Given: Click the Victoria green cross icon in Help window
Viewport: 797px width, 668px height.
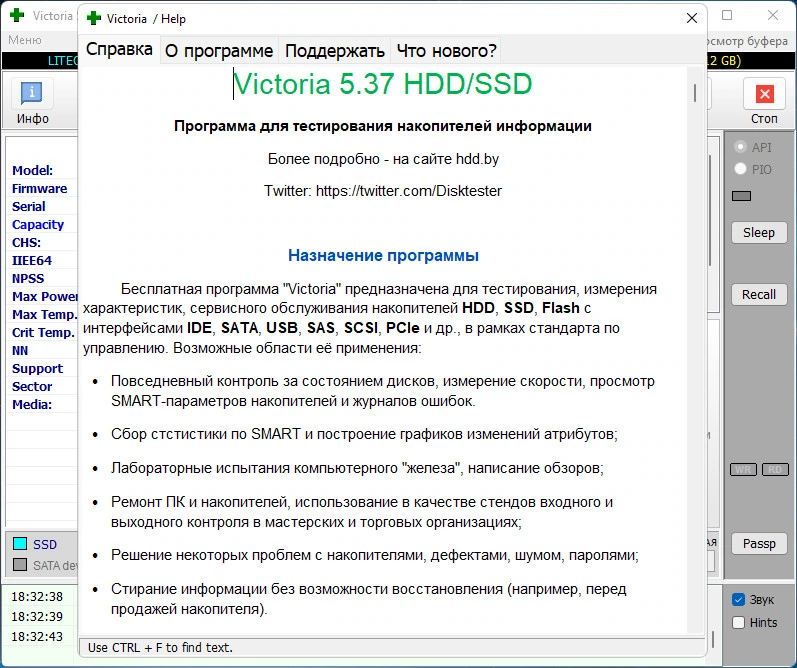Looking at the screenshot, I should click(94, 18).
